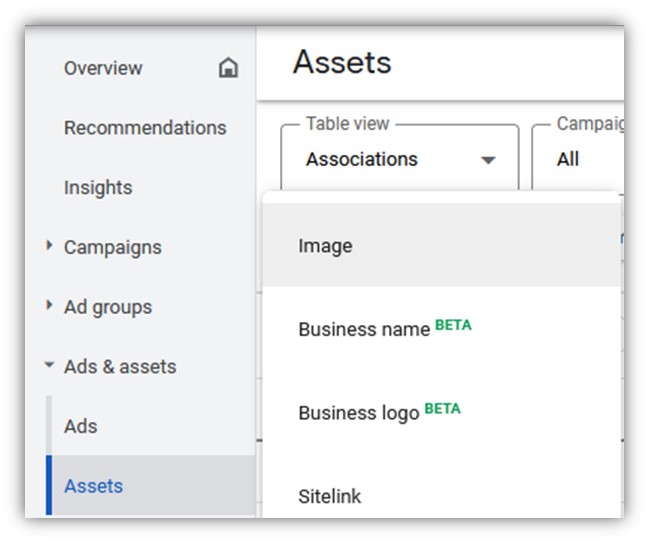
Task: Select the Campaigns navigation label
Action: 112,247
